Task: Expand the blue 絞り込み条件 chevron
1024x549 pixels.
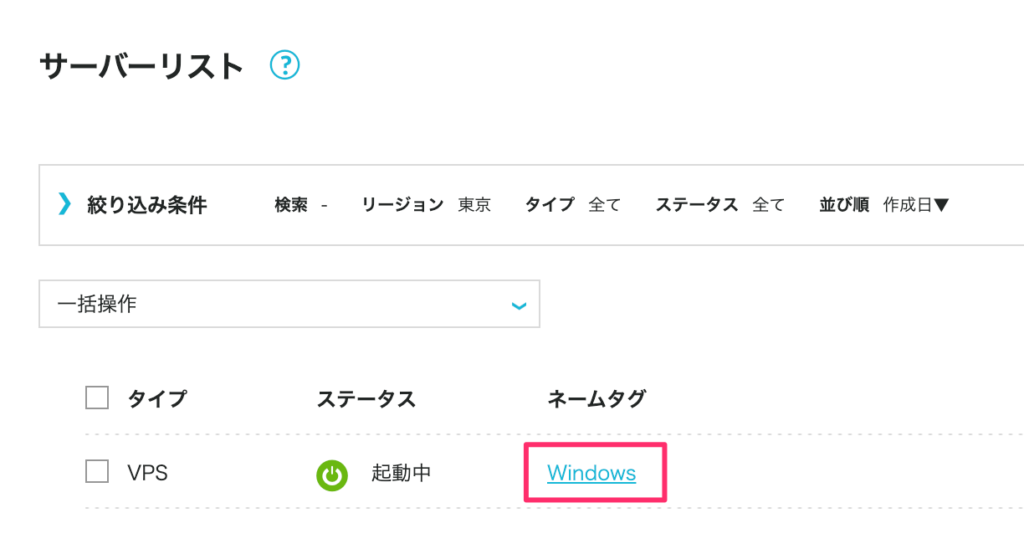Action: (64, 204)
